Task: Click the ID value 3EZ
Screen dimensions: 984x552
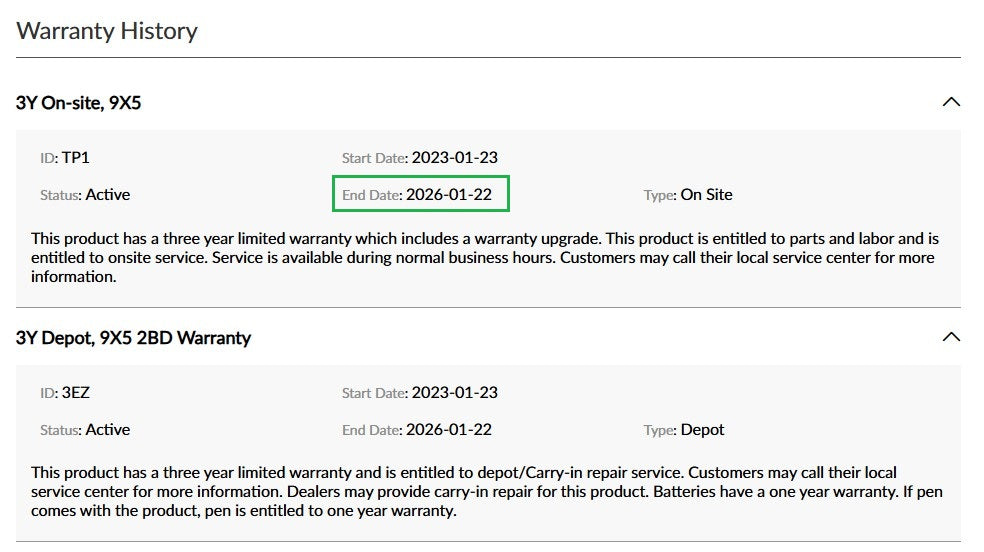Action: click(76, 393)
